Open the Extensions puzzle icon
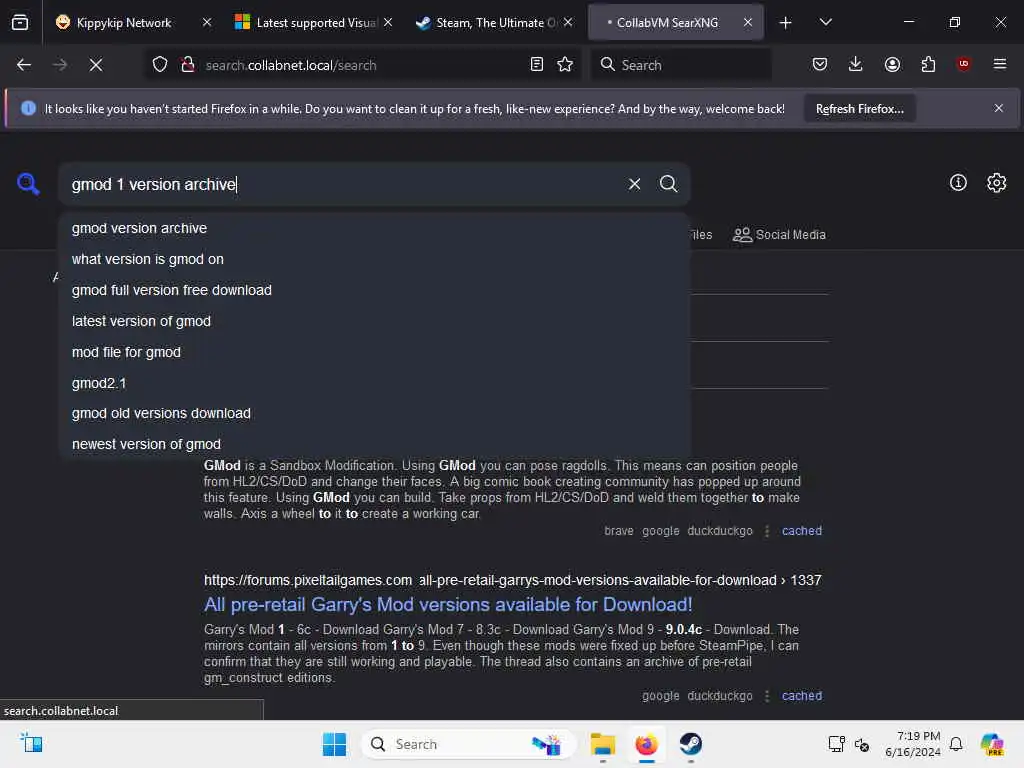 pyautogui.click(x=928, y=65)
